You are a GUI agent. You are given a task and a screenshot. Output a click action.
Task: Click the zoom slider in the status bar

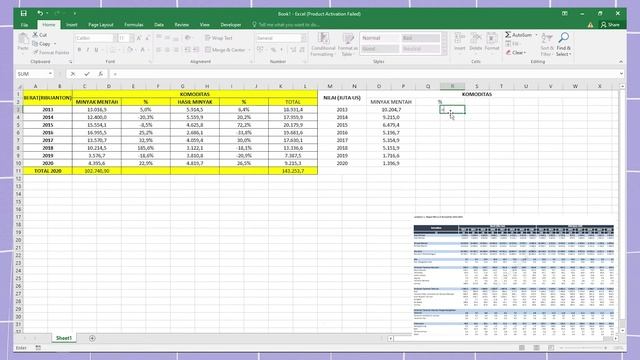click(582, 348)
